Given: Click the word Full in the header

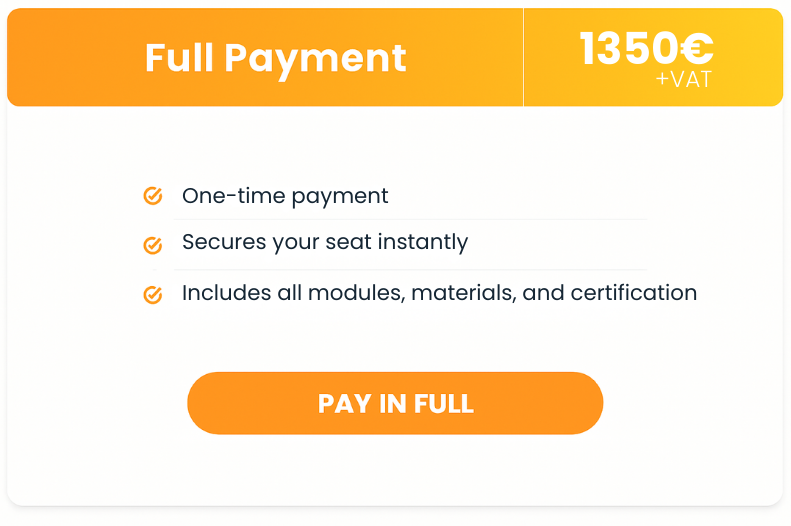Looking at the screenshot, I should click(x=179, y=58).
